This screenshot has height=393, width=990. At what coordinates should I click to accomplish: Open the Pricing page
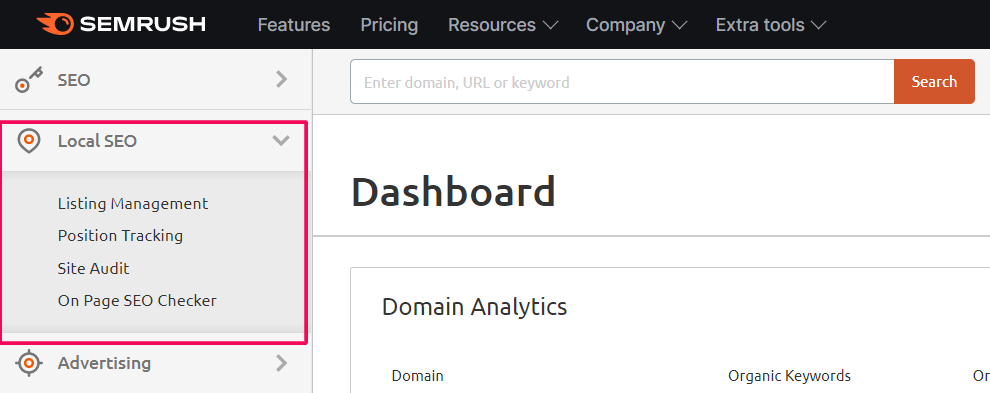(x=389, y=25)
